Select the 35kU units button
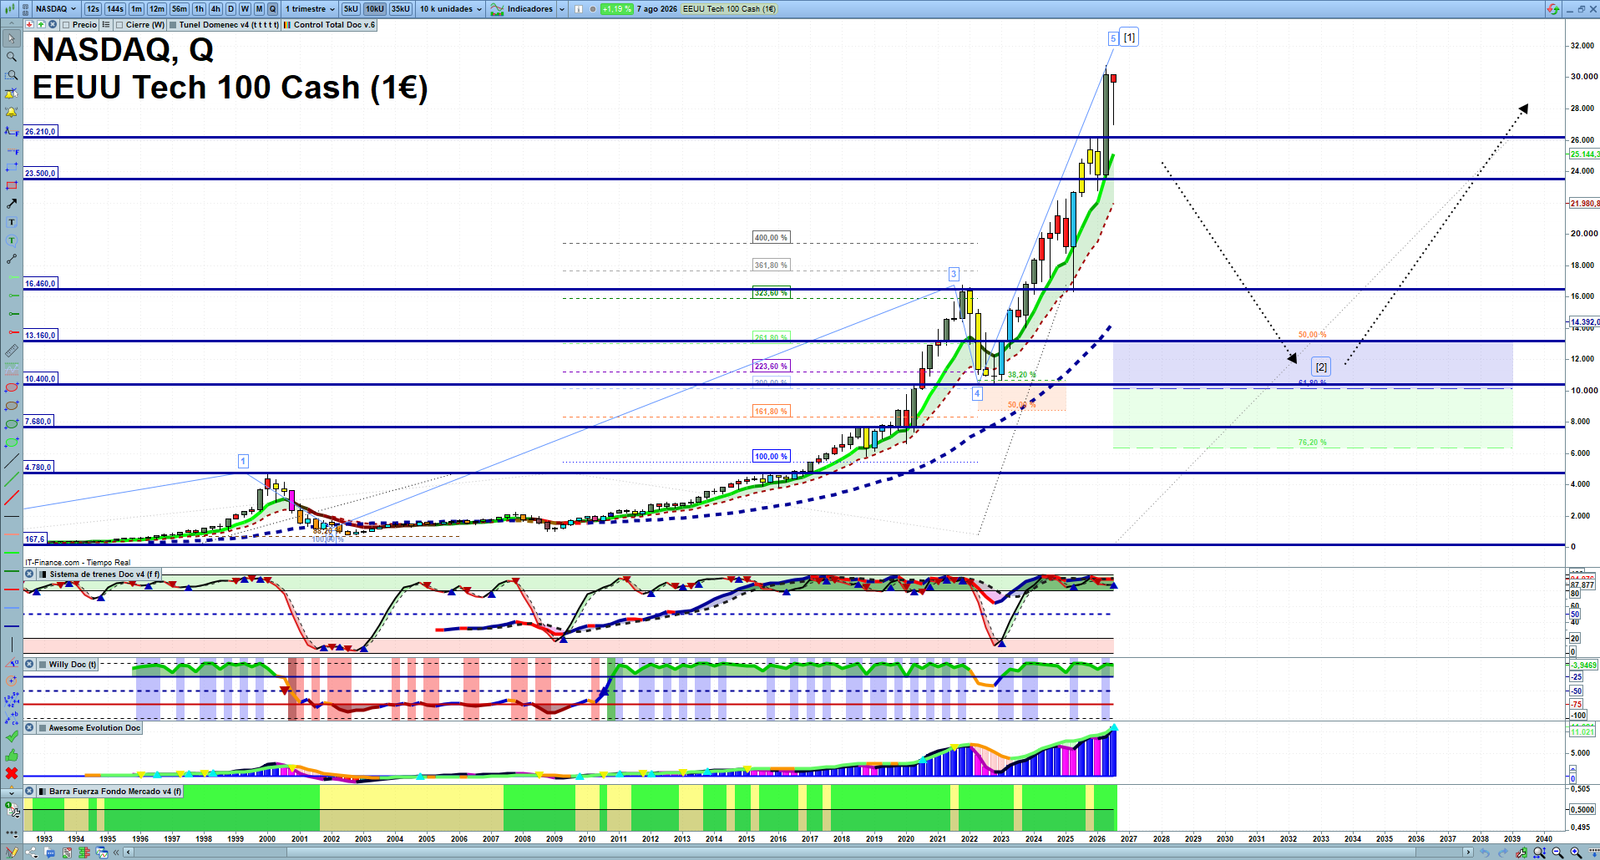This screenshot has width=1600, height=860. pyautogui.click(x=400, y=9)
